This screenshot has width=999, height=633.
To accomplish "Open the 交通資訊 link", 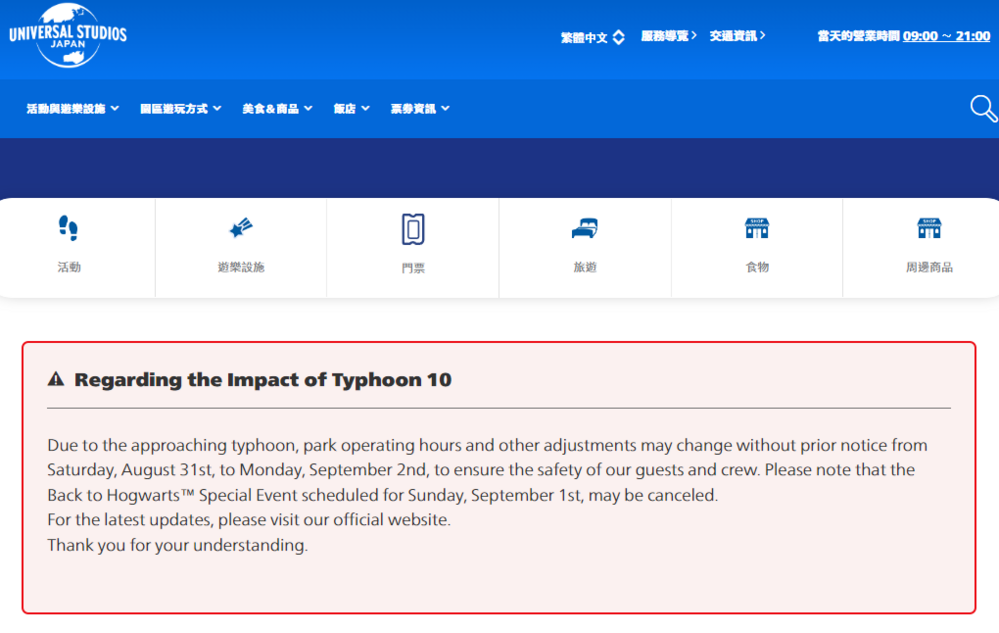I will [737, 36].
